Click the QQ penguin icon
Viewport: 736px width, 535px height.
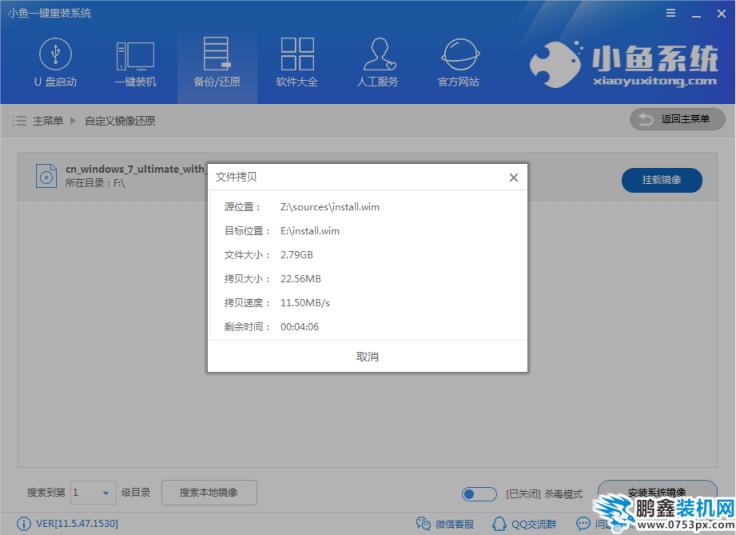[x=499, y=523]
